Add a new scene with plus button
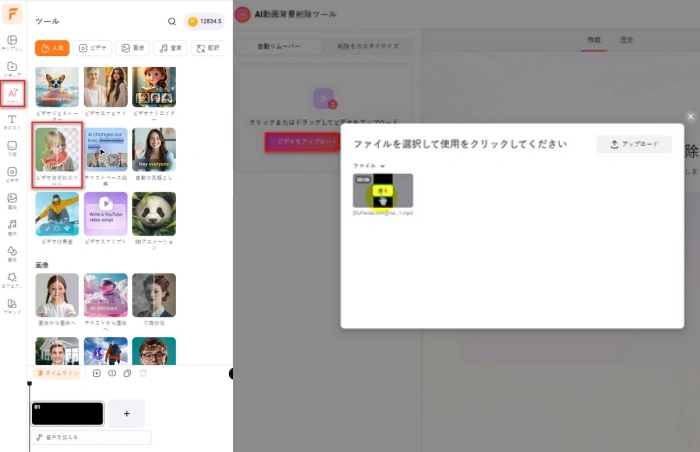 tap(126, 414)
